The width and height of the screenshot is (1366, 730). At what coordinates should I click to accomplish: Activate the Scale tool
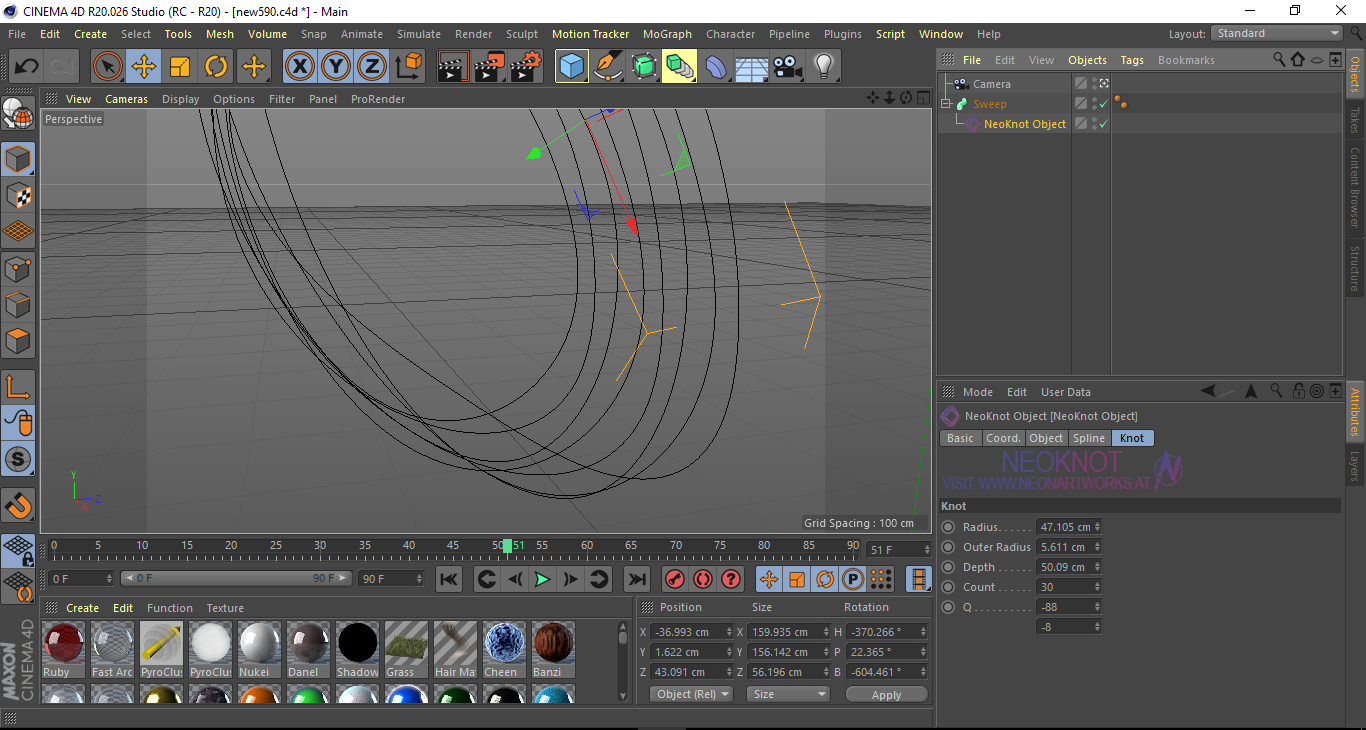point(180,67)
